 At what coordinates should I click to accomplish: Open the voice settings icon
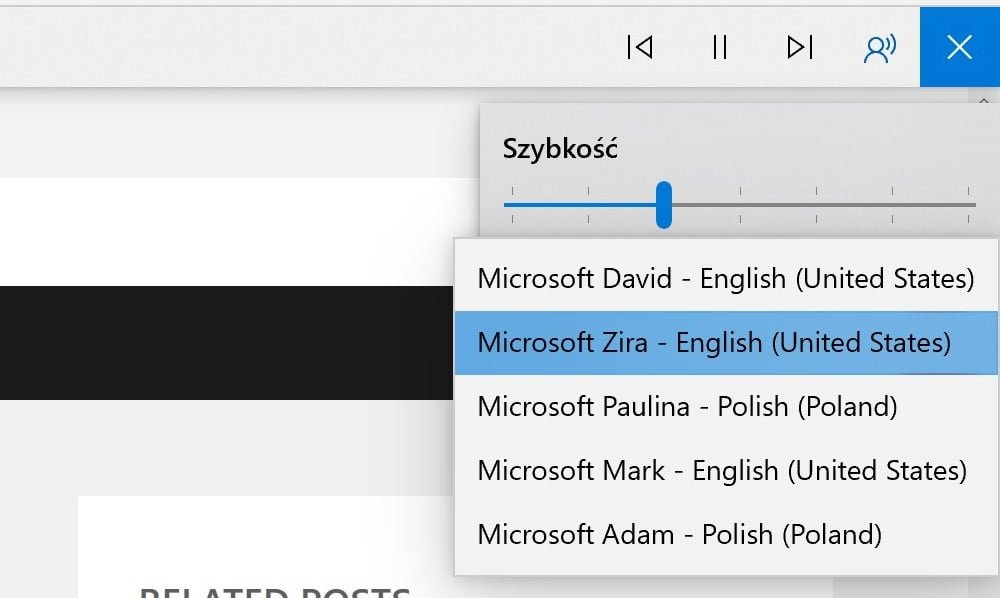(x=880, y=48)
